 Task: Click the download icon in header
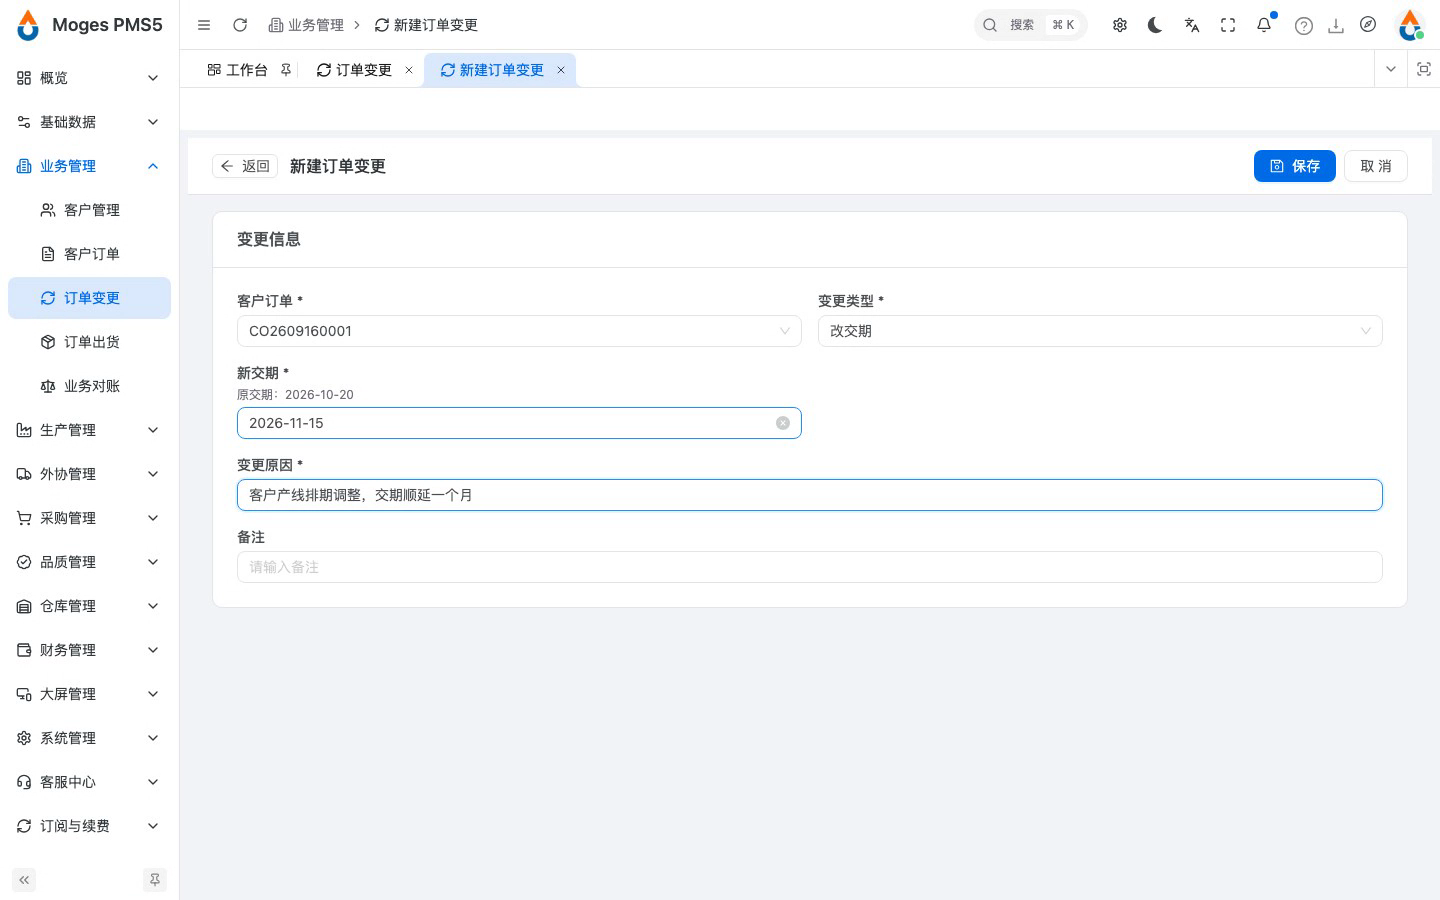1336,26
